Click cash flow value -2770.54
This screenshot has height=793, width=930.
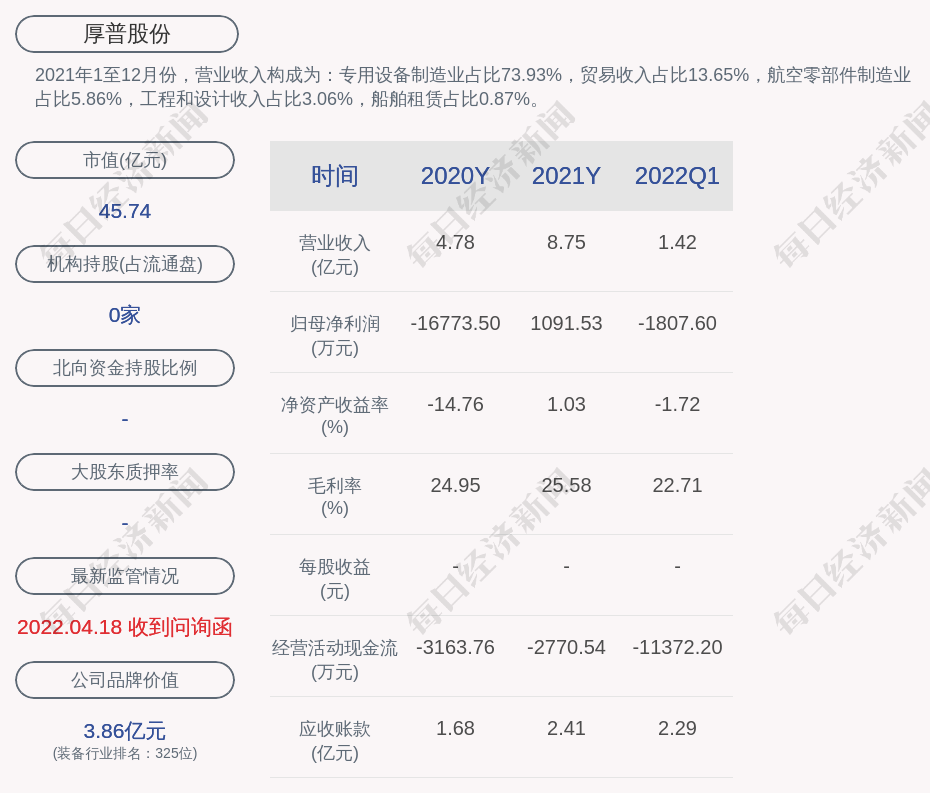pyautogui.click(x=566, y=647)
